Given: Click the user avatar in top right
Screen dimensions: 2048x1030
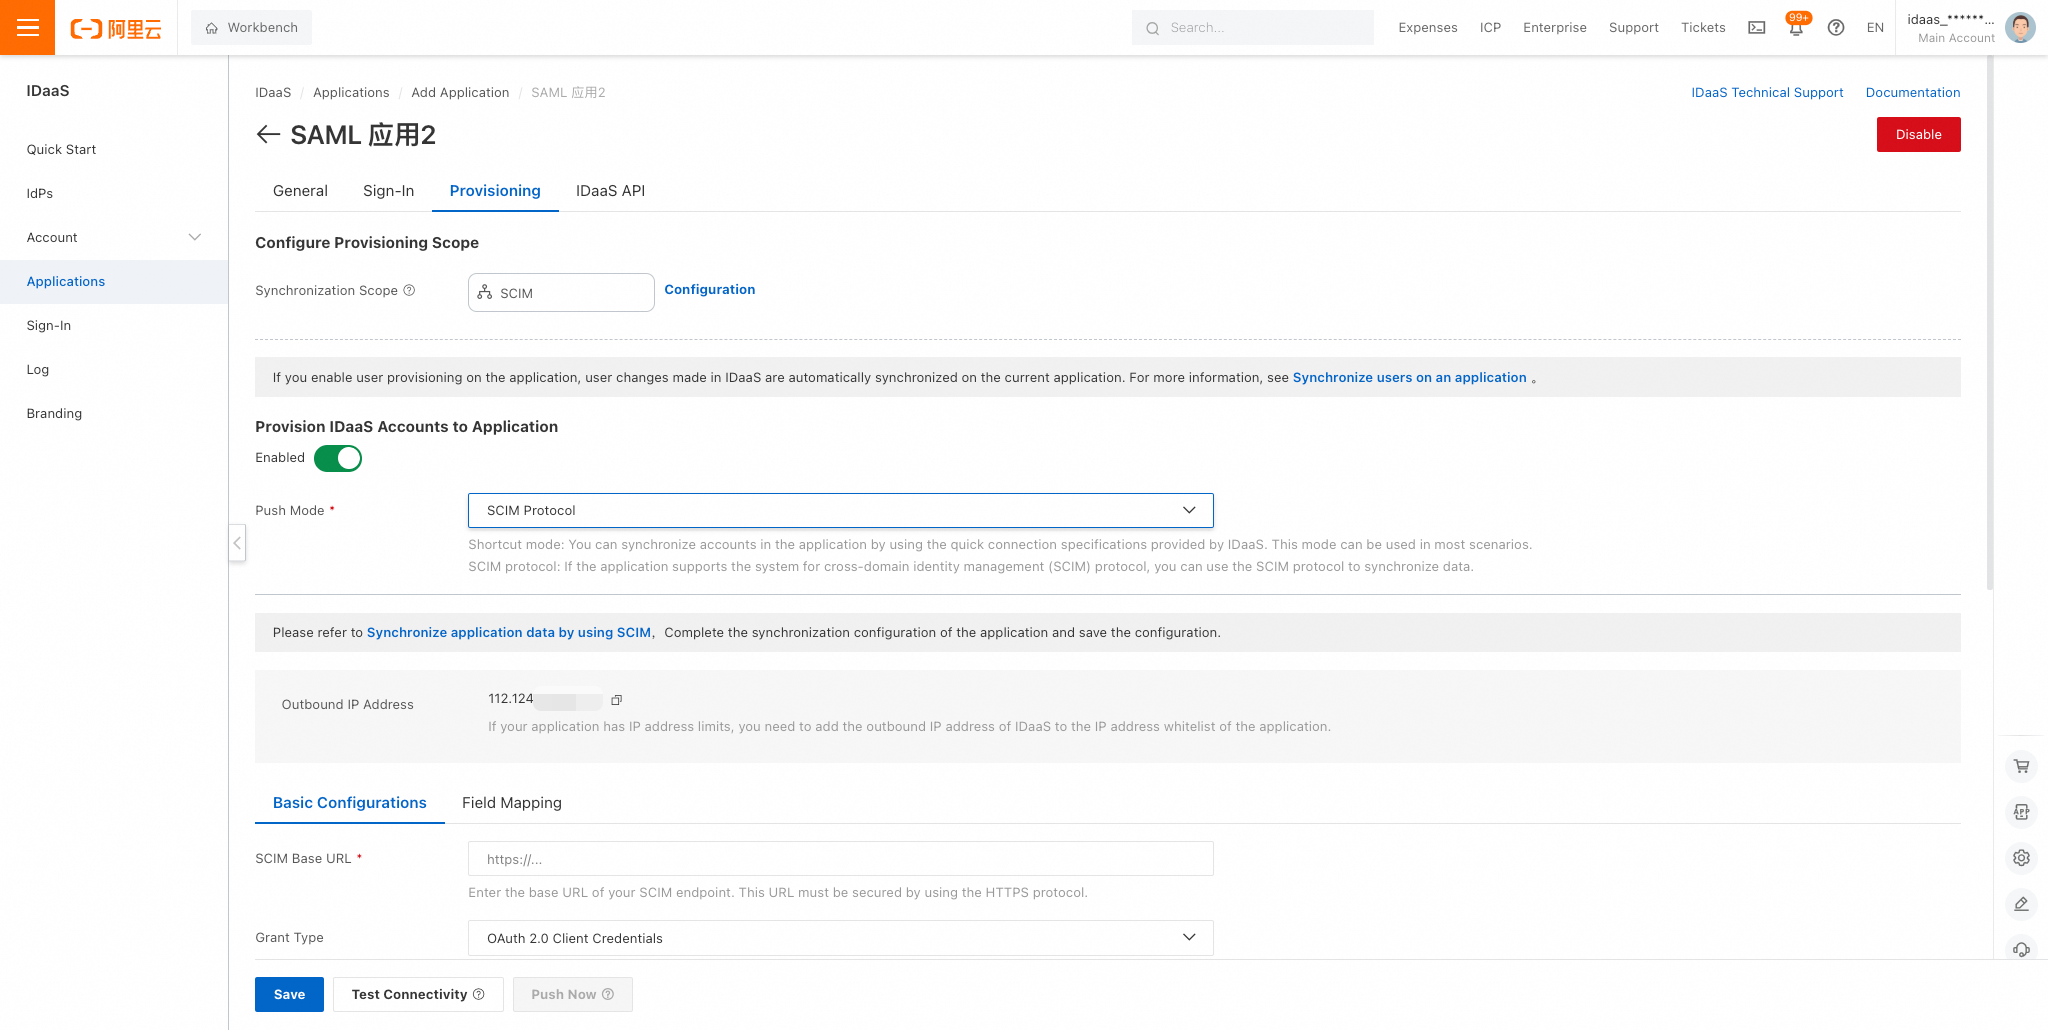Looking at the screenshot, I should click(x=2020, y=28).
